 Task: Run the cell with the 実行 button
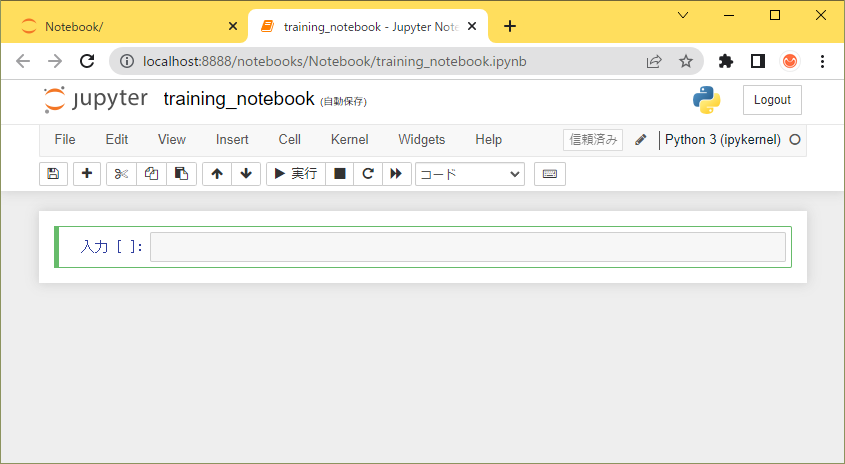tap(296, 174)
